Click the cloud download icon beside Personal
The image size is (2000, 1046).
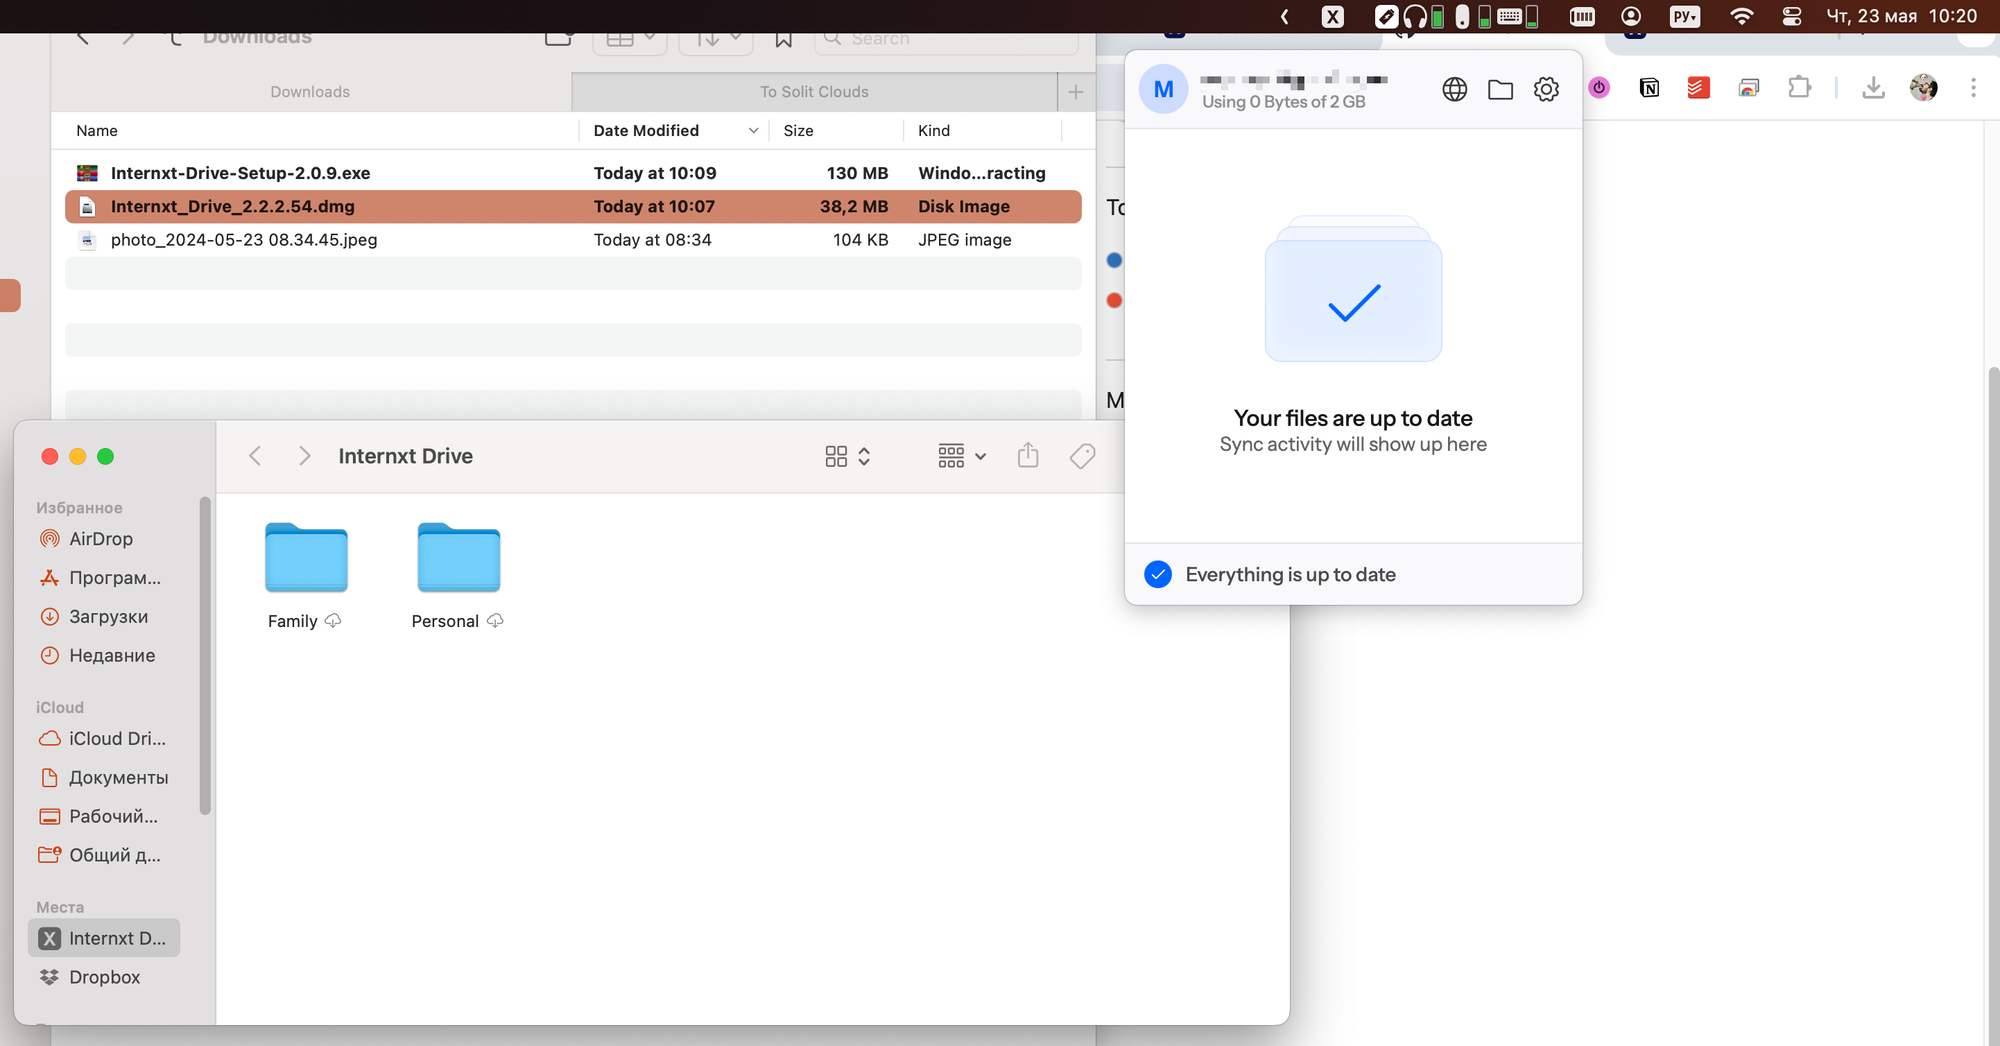[x=495, y=621]
